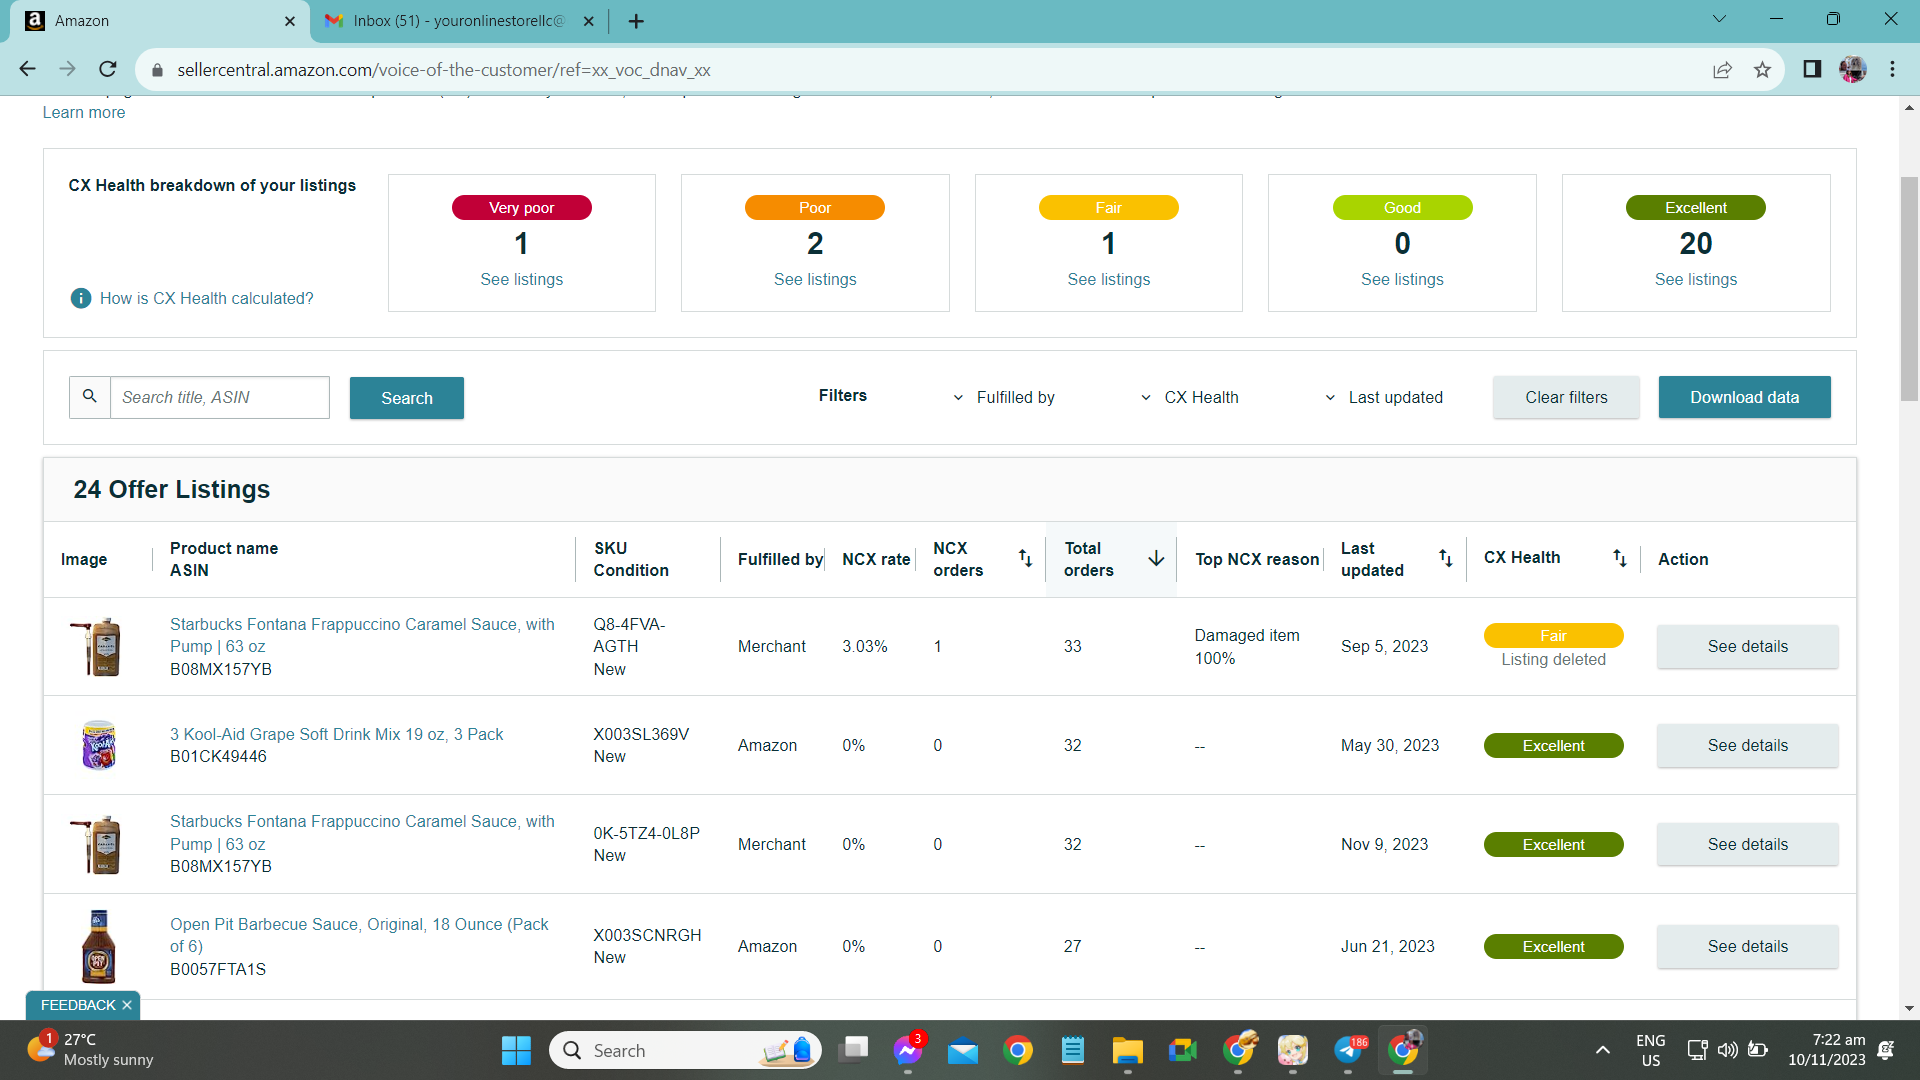1920x1080 pixels.
Task: Click the Very poor red badge
Action: 521,207
